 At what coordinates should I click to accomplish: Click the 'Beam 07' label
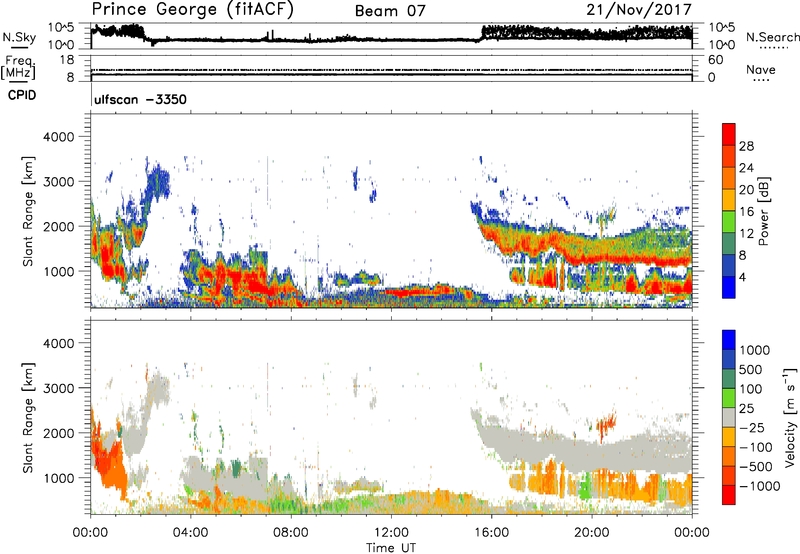(x=390, y=11)
